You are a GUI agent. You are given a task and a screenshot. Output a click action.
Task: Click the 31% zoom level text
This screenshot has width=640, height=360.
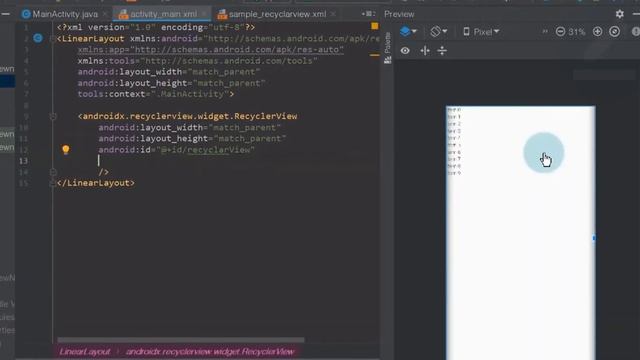576,32
